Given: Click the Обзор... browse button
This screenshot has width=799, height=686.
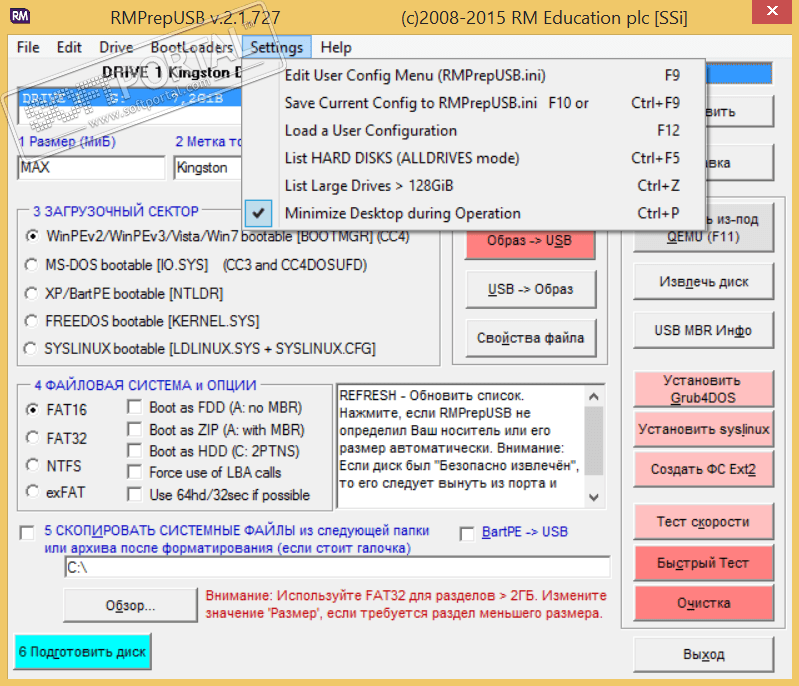Looking at the screenshot, I should click(x=130, y=605).
